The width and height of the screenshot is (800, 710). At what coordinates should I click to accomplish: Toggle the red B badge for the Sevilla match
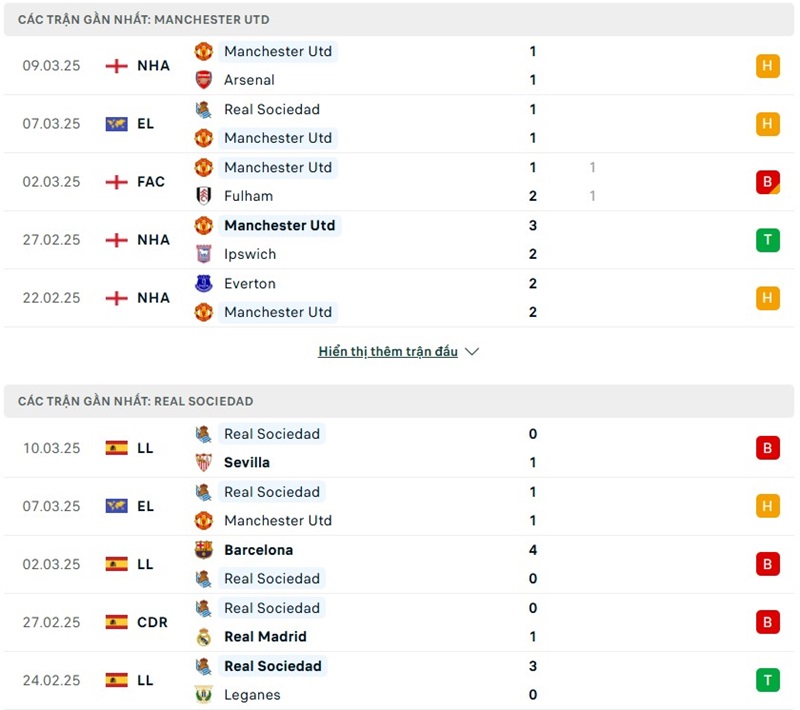pos(768,448)
